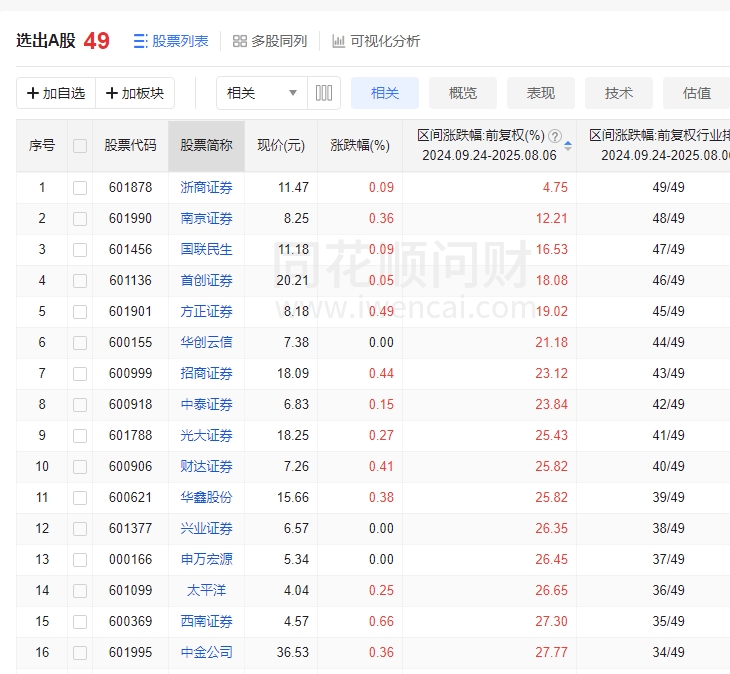Image resolution: width=730 pixels, height=674 pixels.
Task: Click the 加自选 button
Action: (56, 93)
